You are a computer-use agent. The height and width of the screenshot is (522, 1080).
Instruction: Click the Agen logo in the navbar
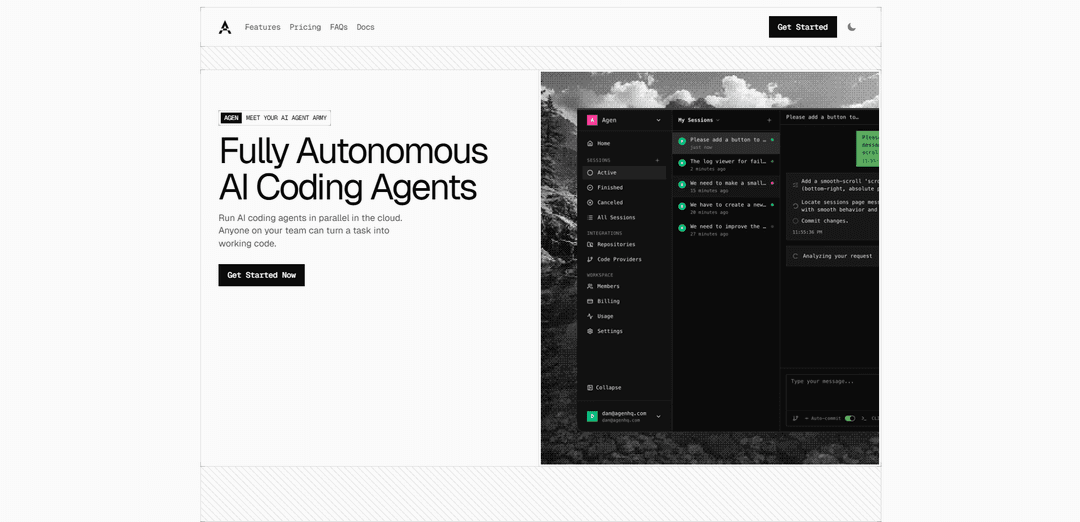(x=225, y=27)
